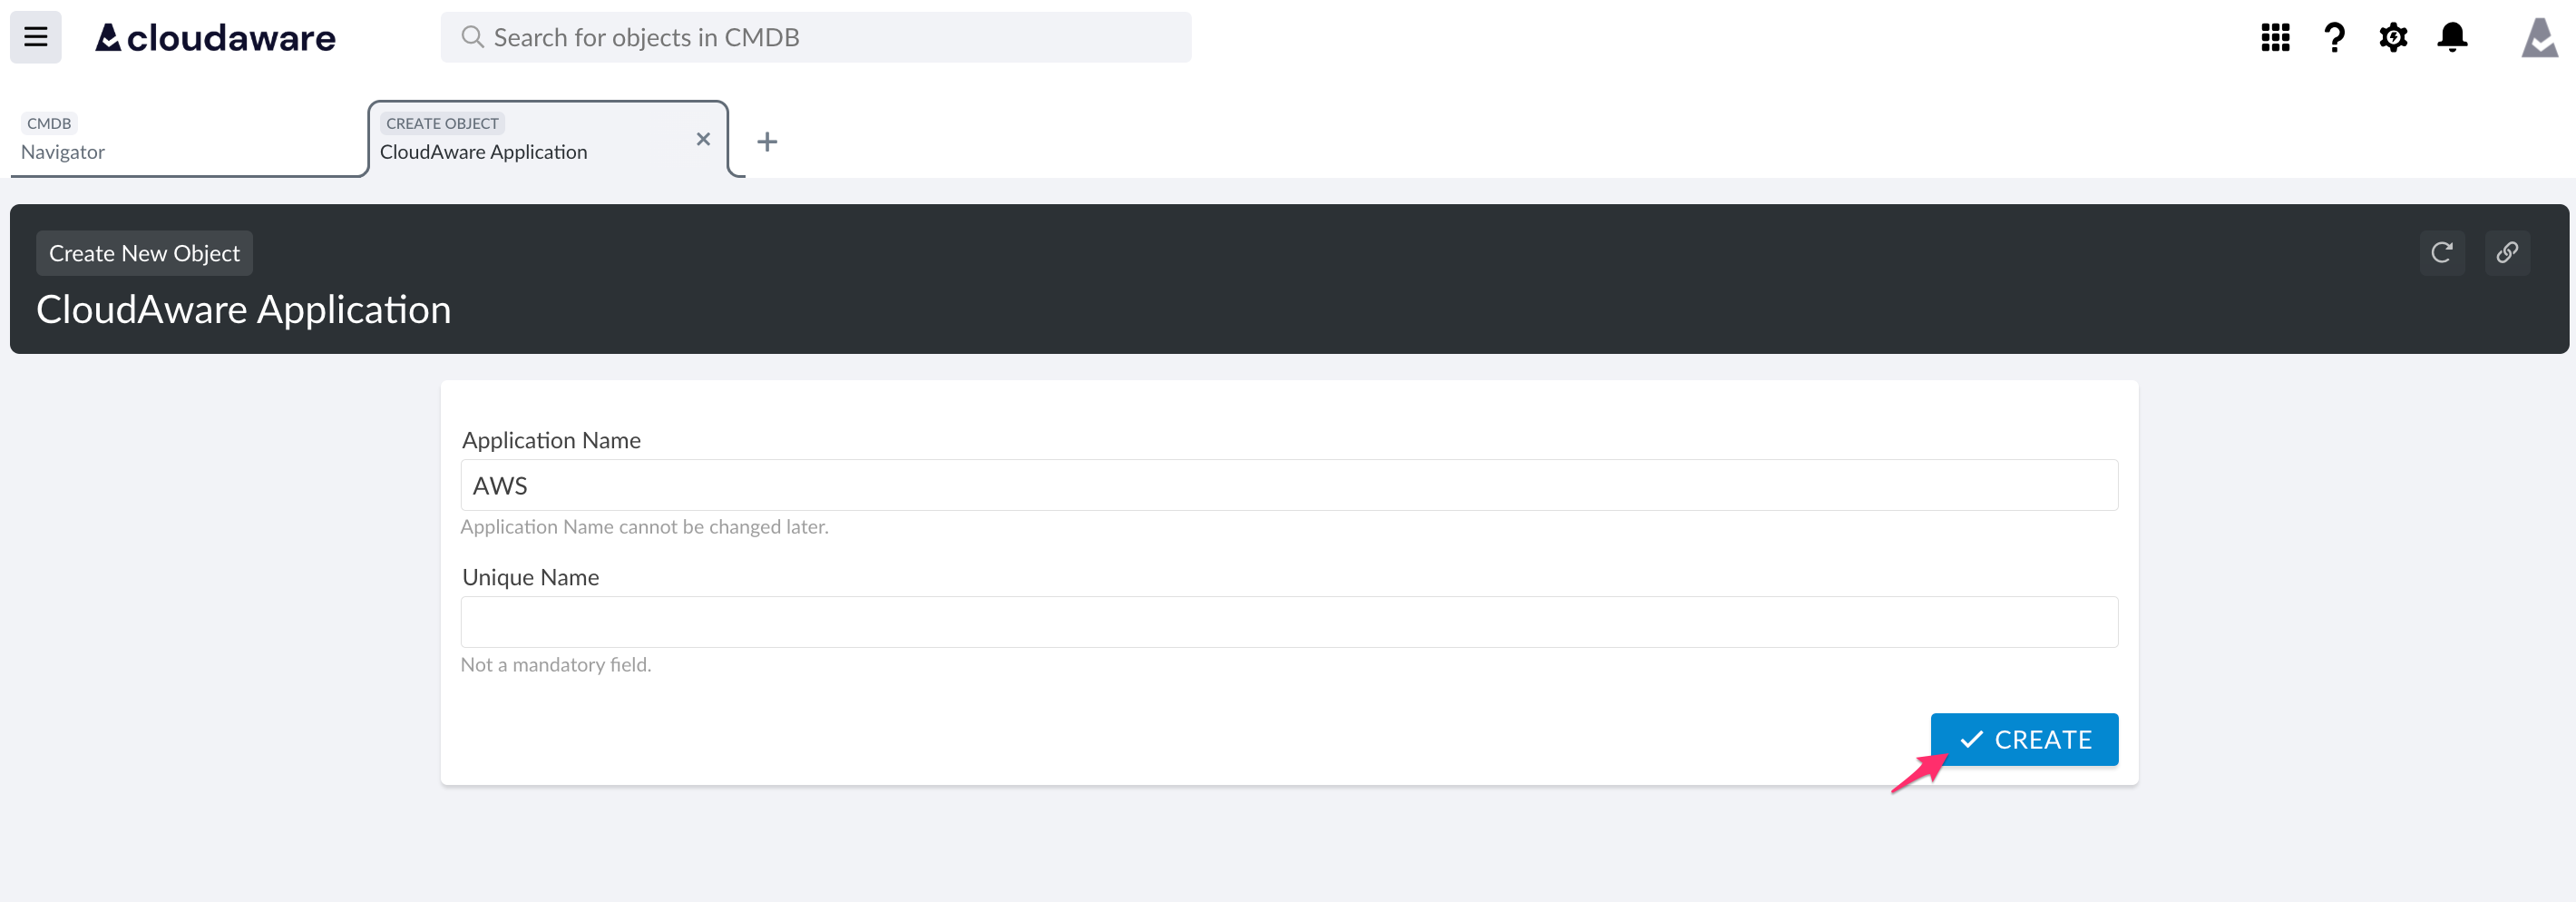Screen dimensions: 2576x902
Task: Click the Unique Name field label
Action: click(x=530, y=577)
